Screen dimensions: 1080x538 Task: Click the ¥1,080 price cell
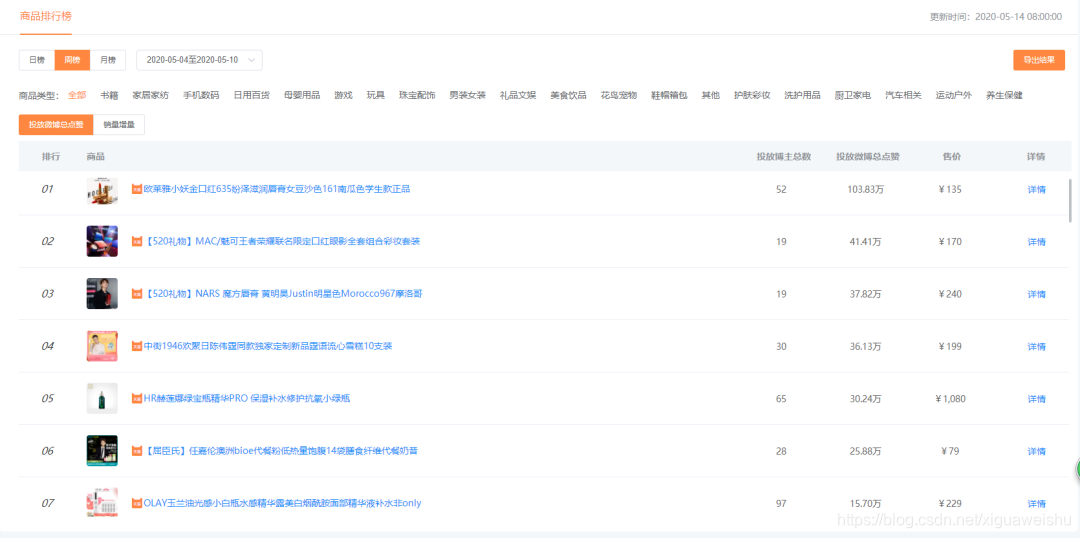pos(951,399)
